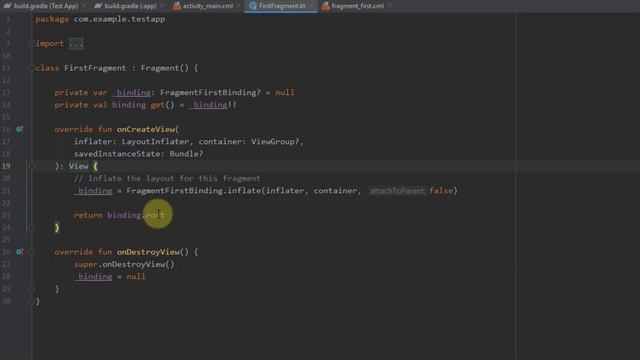Image resolution: width=640 pixels, height=360 pixels.
Task: Click the onCreateView function name
Action: [x=146, y=129]
